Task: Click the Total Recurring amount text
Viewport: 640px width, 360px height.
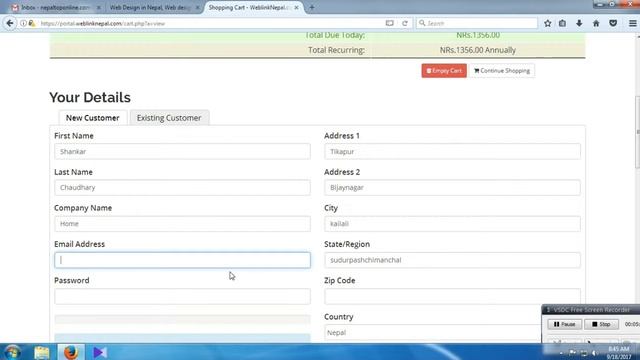Action: [x=478, y=50]
